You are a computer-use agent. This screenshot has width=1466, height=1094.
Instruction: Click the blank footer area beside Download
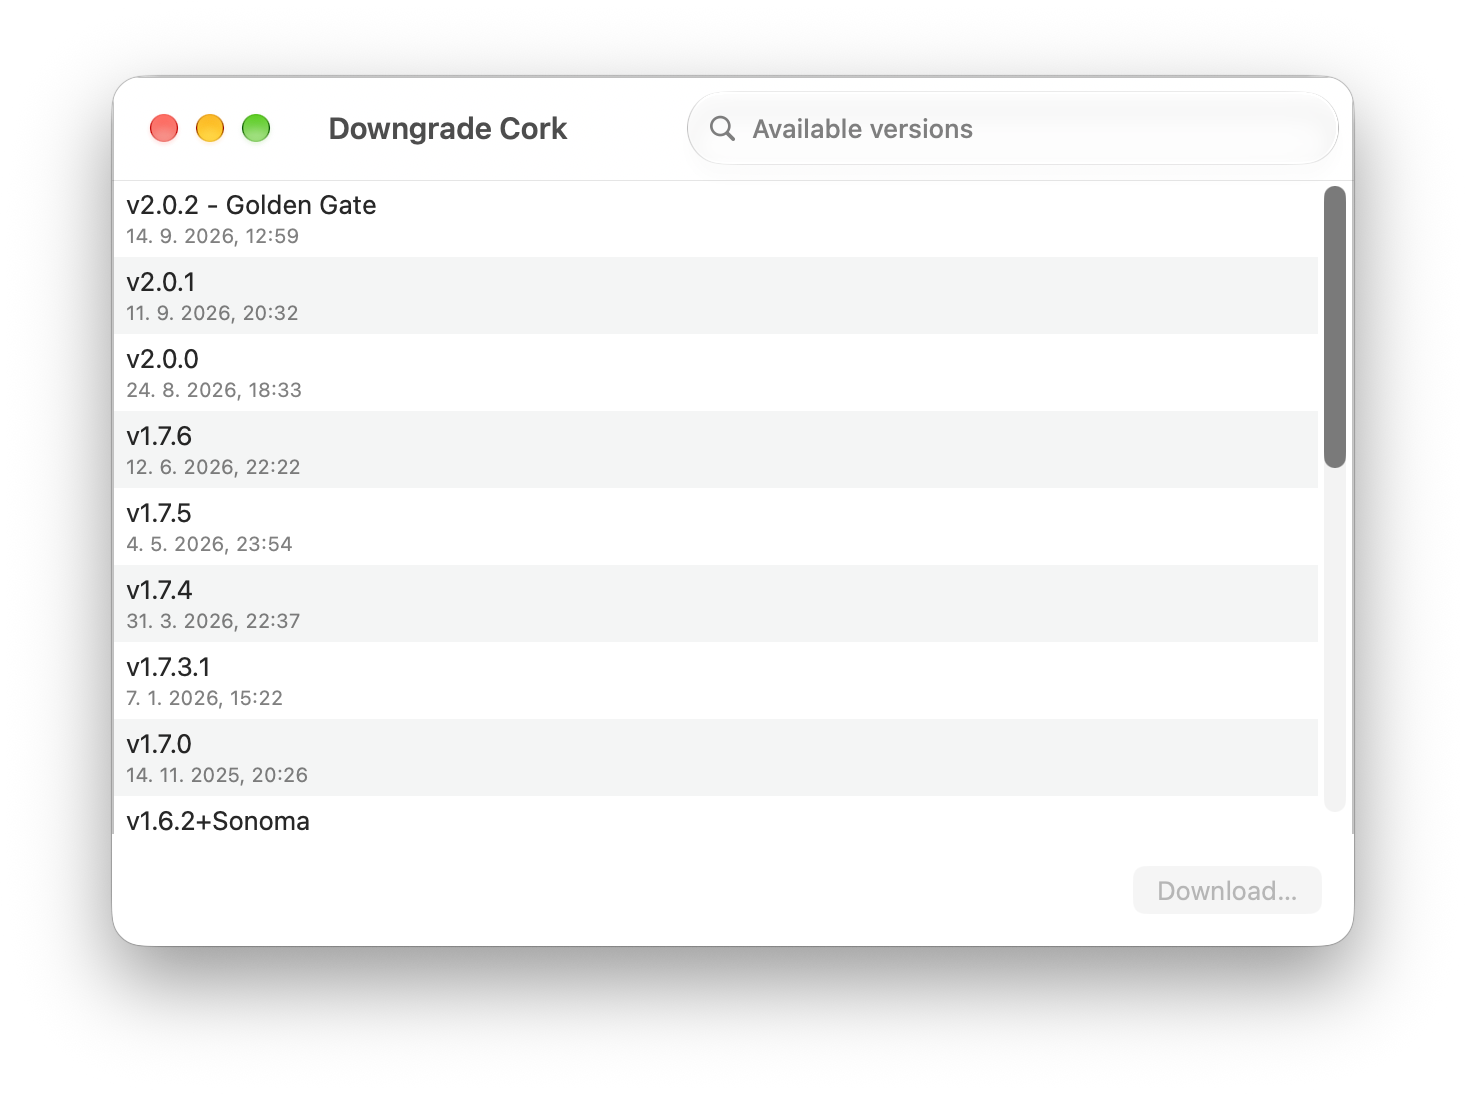[x=620, y=890]
